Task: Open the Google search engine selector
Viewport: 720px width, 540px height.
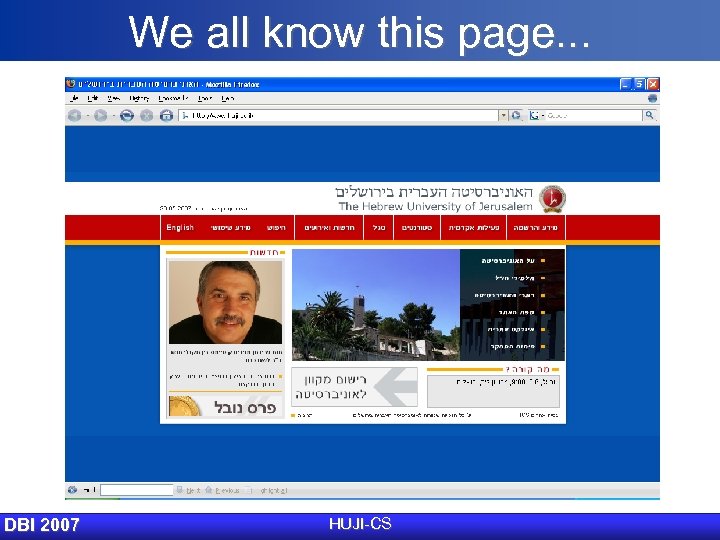Action: (x=536, y=115)
